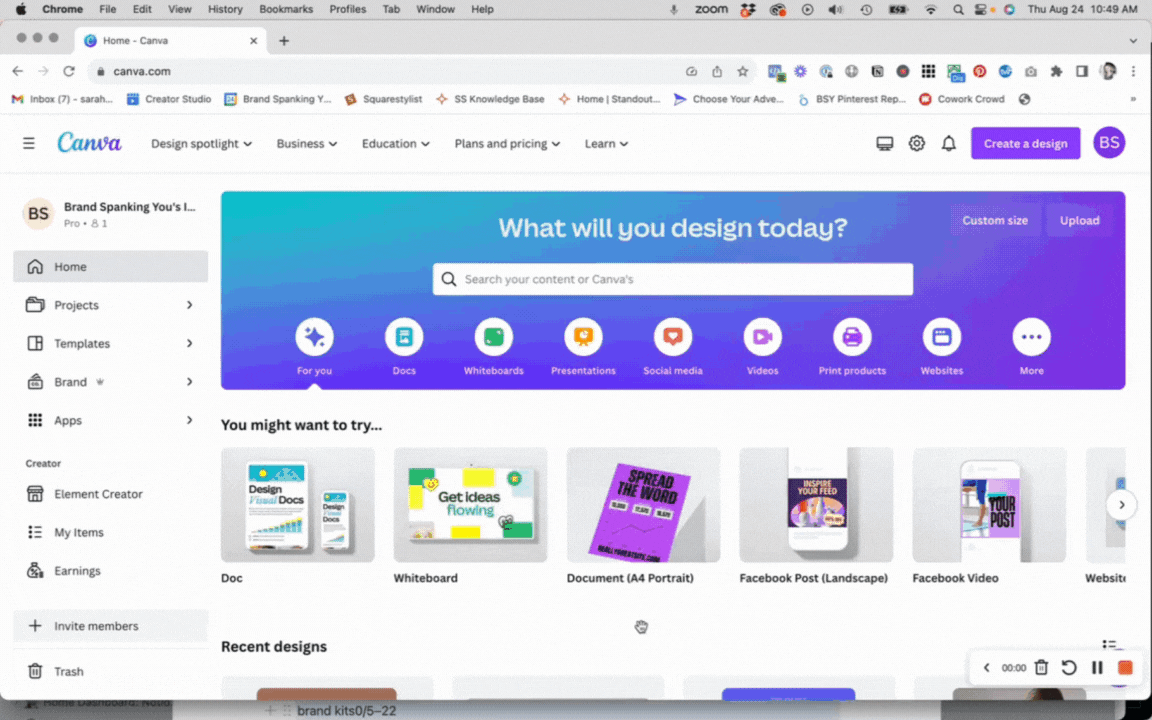Click Create a design button
The width and height of the screenshot is (1152, 720).
[1025, 143]
